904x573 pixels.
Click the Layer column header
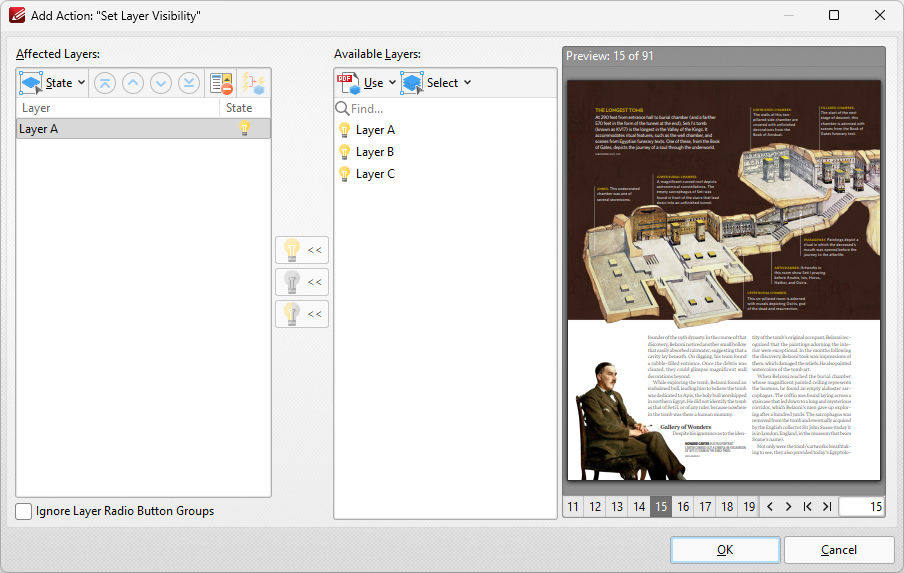[x=118, y=108]
